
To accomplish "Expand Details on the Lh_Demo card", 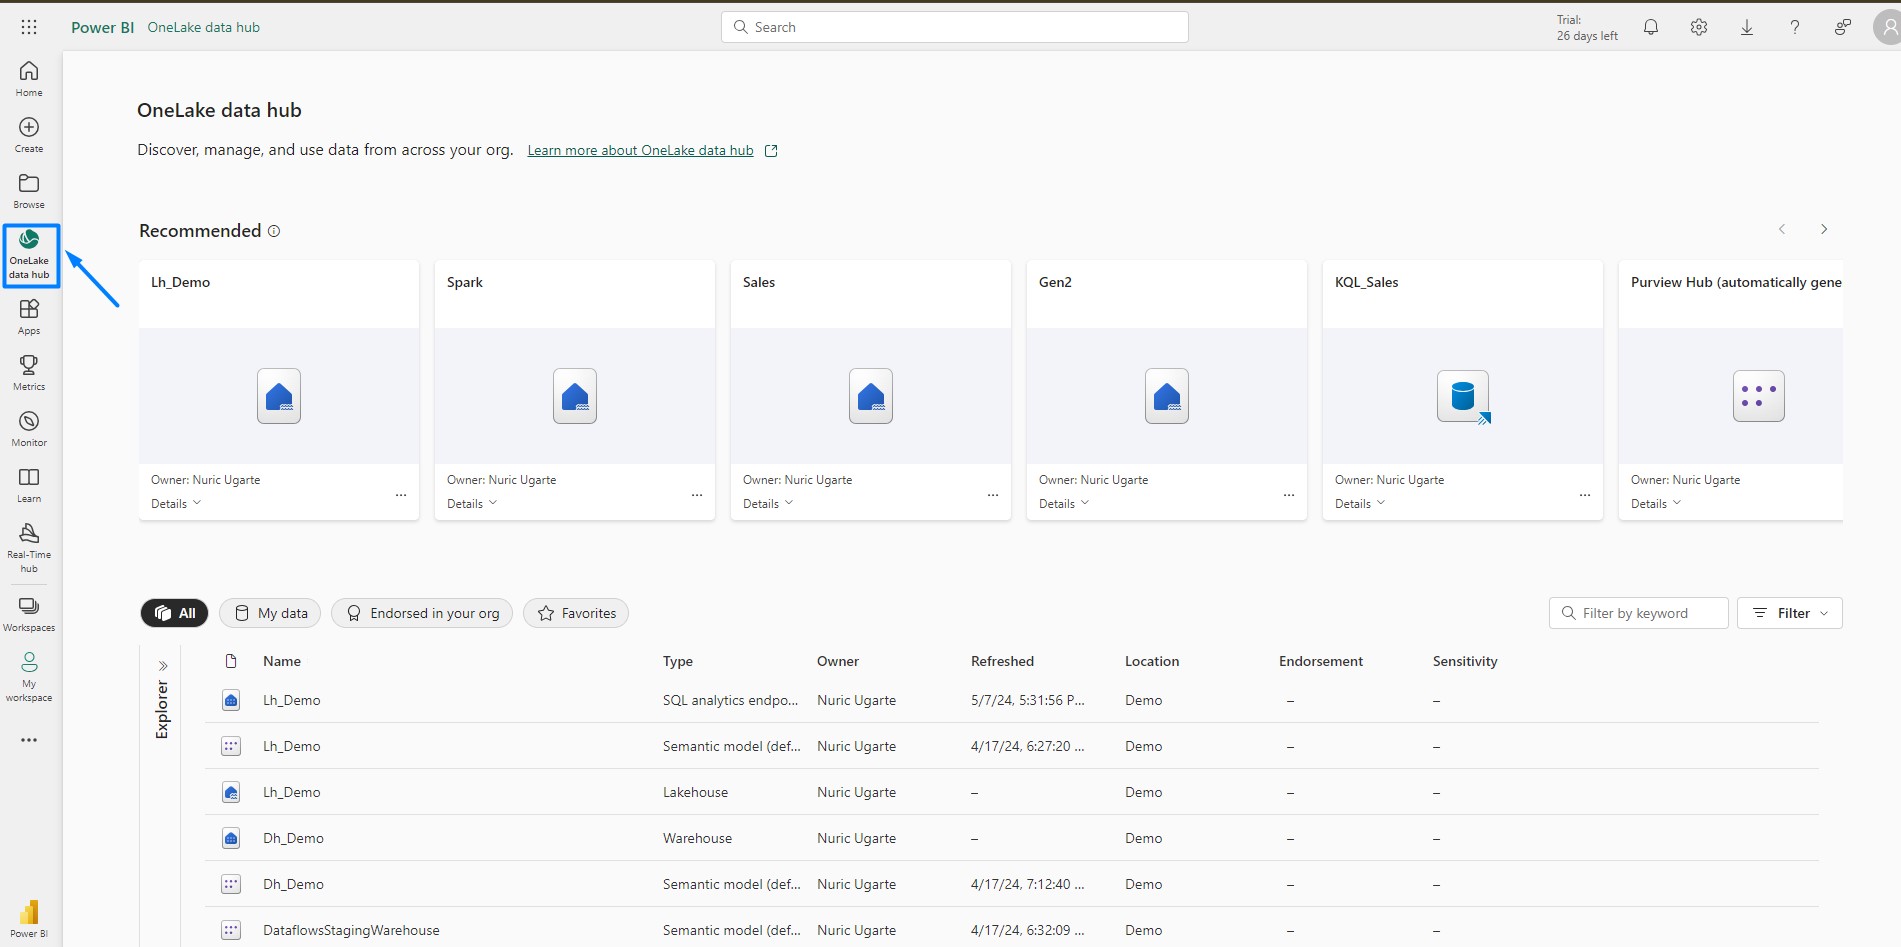I will pyautogui.click(x=176, y=504).
